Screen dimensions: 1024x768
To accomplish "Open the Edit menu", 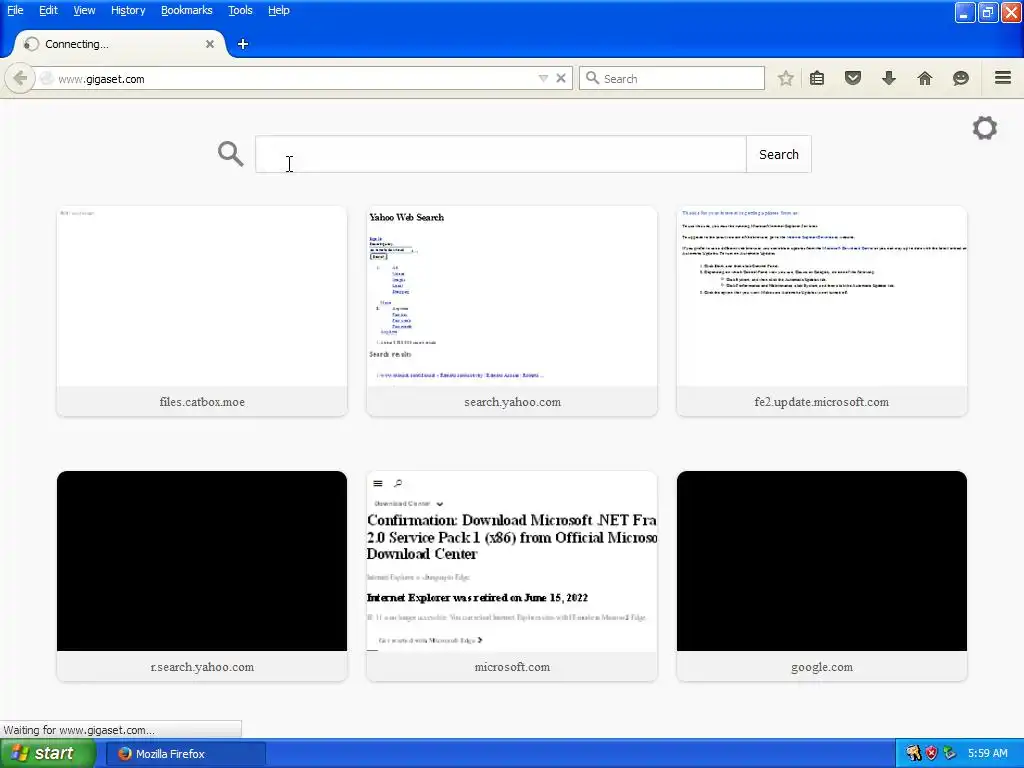I will pos(48,10).
